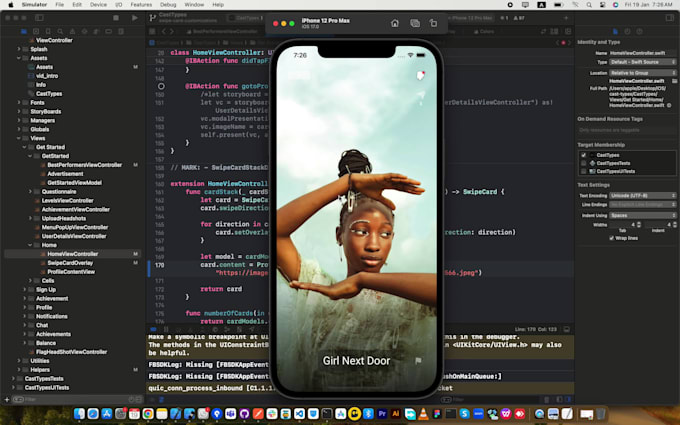Open Google Chrome in the Dock
This screenshot has width=680, height=425.
(x=148, y=414)
